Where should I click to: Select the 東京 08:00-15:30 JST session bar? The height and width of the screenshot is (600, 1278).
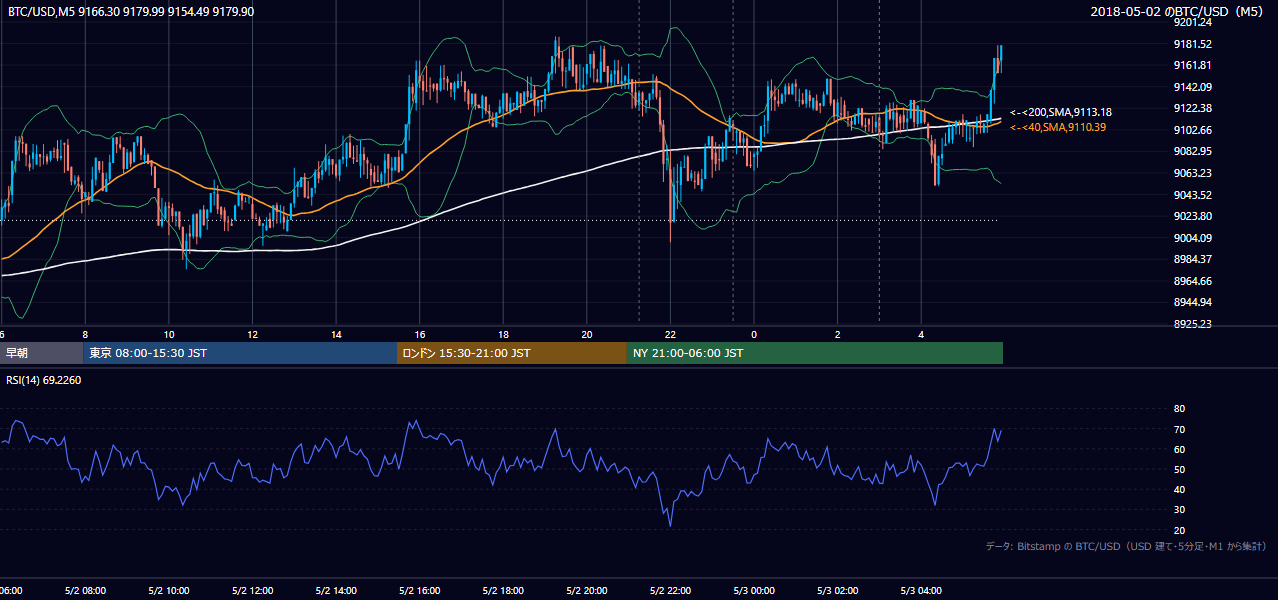coord(240,353)
